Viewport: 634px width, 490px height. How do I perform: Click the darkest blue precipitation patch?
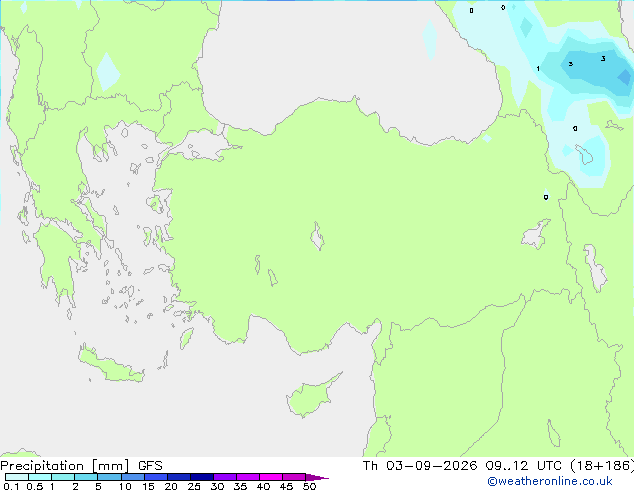click(x=625, y=77)
